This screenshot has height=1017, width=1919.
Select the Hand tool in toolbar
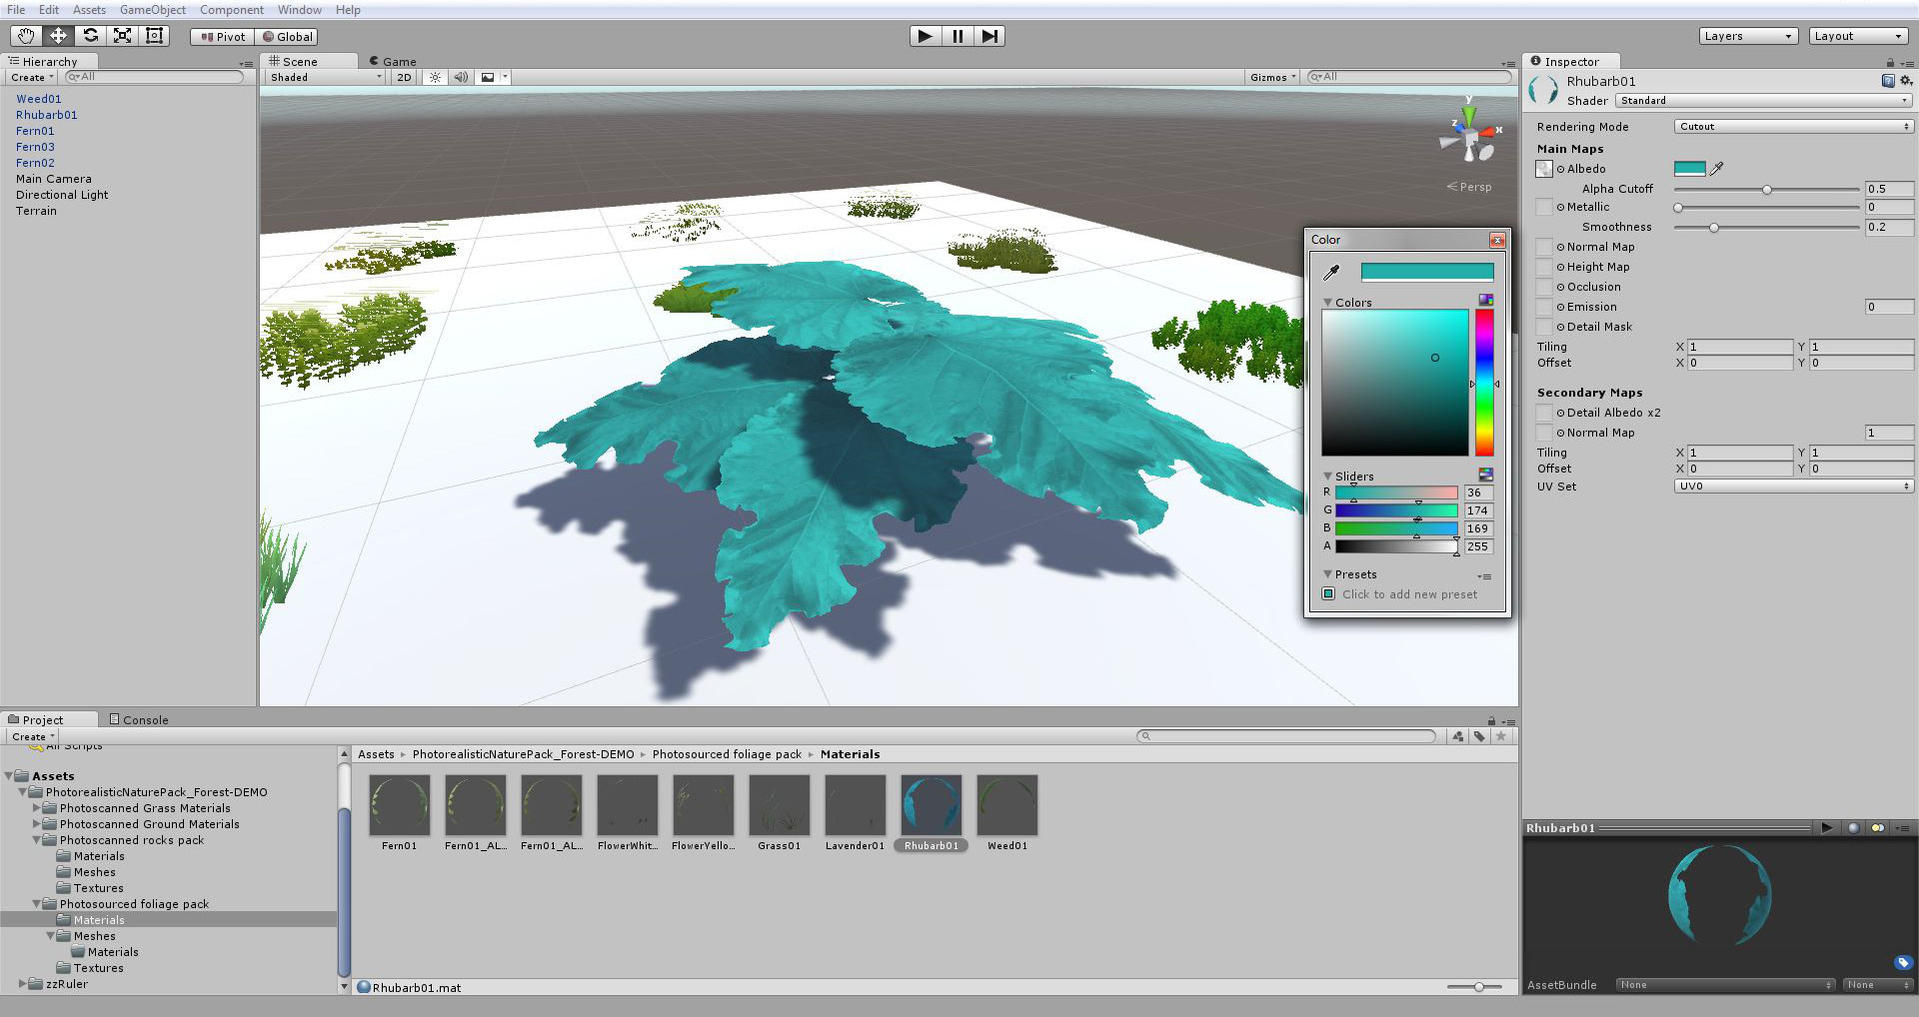(x=26, y=36)
